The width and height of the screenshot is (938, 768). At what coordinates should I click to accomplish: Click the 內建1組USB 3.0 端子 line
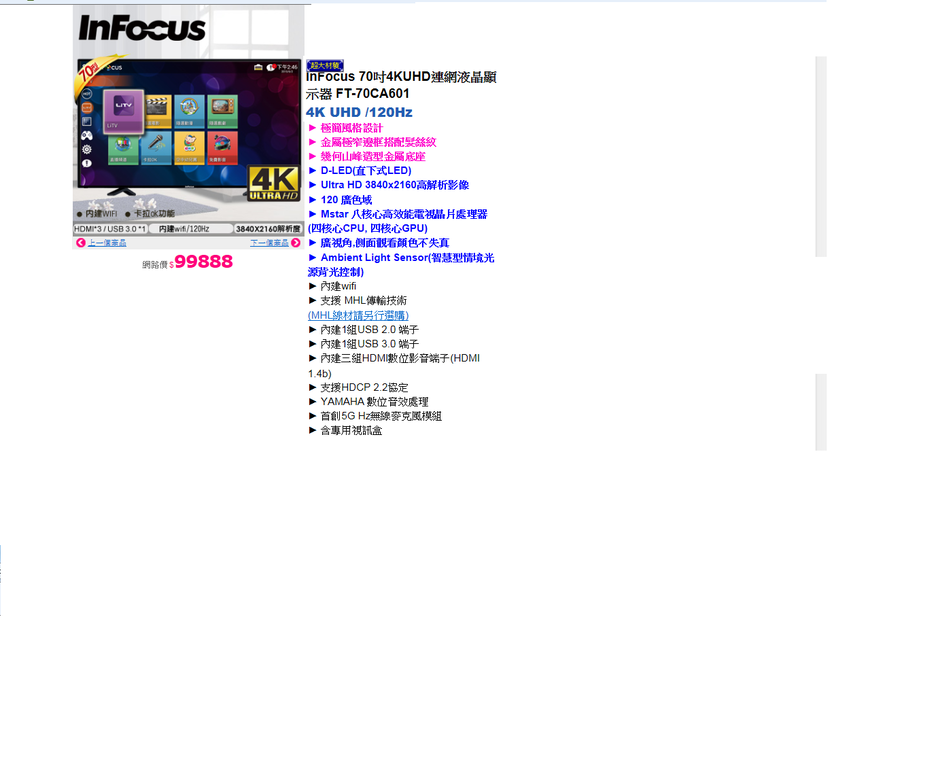[364, 345]
